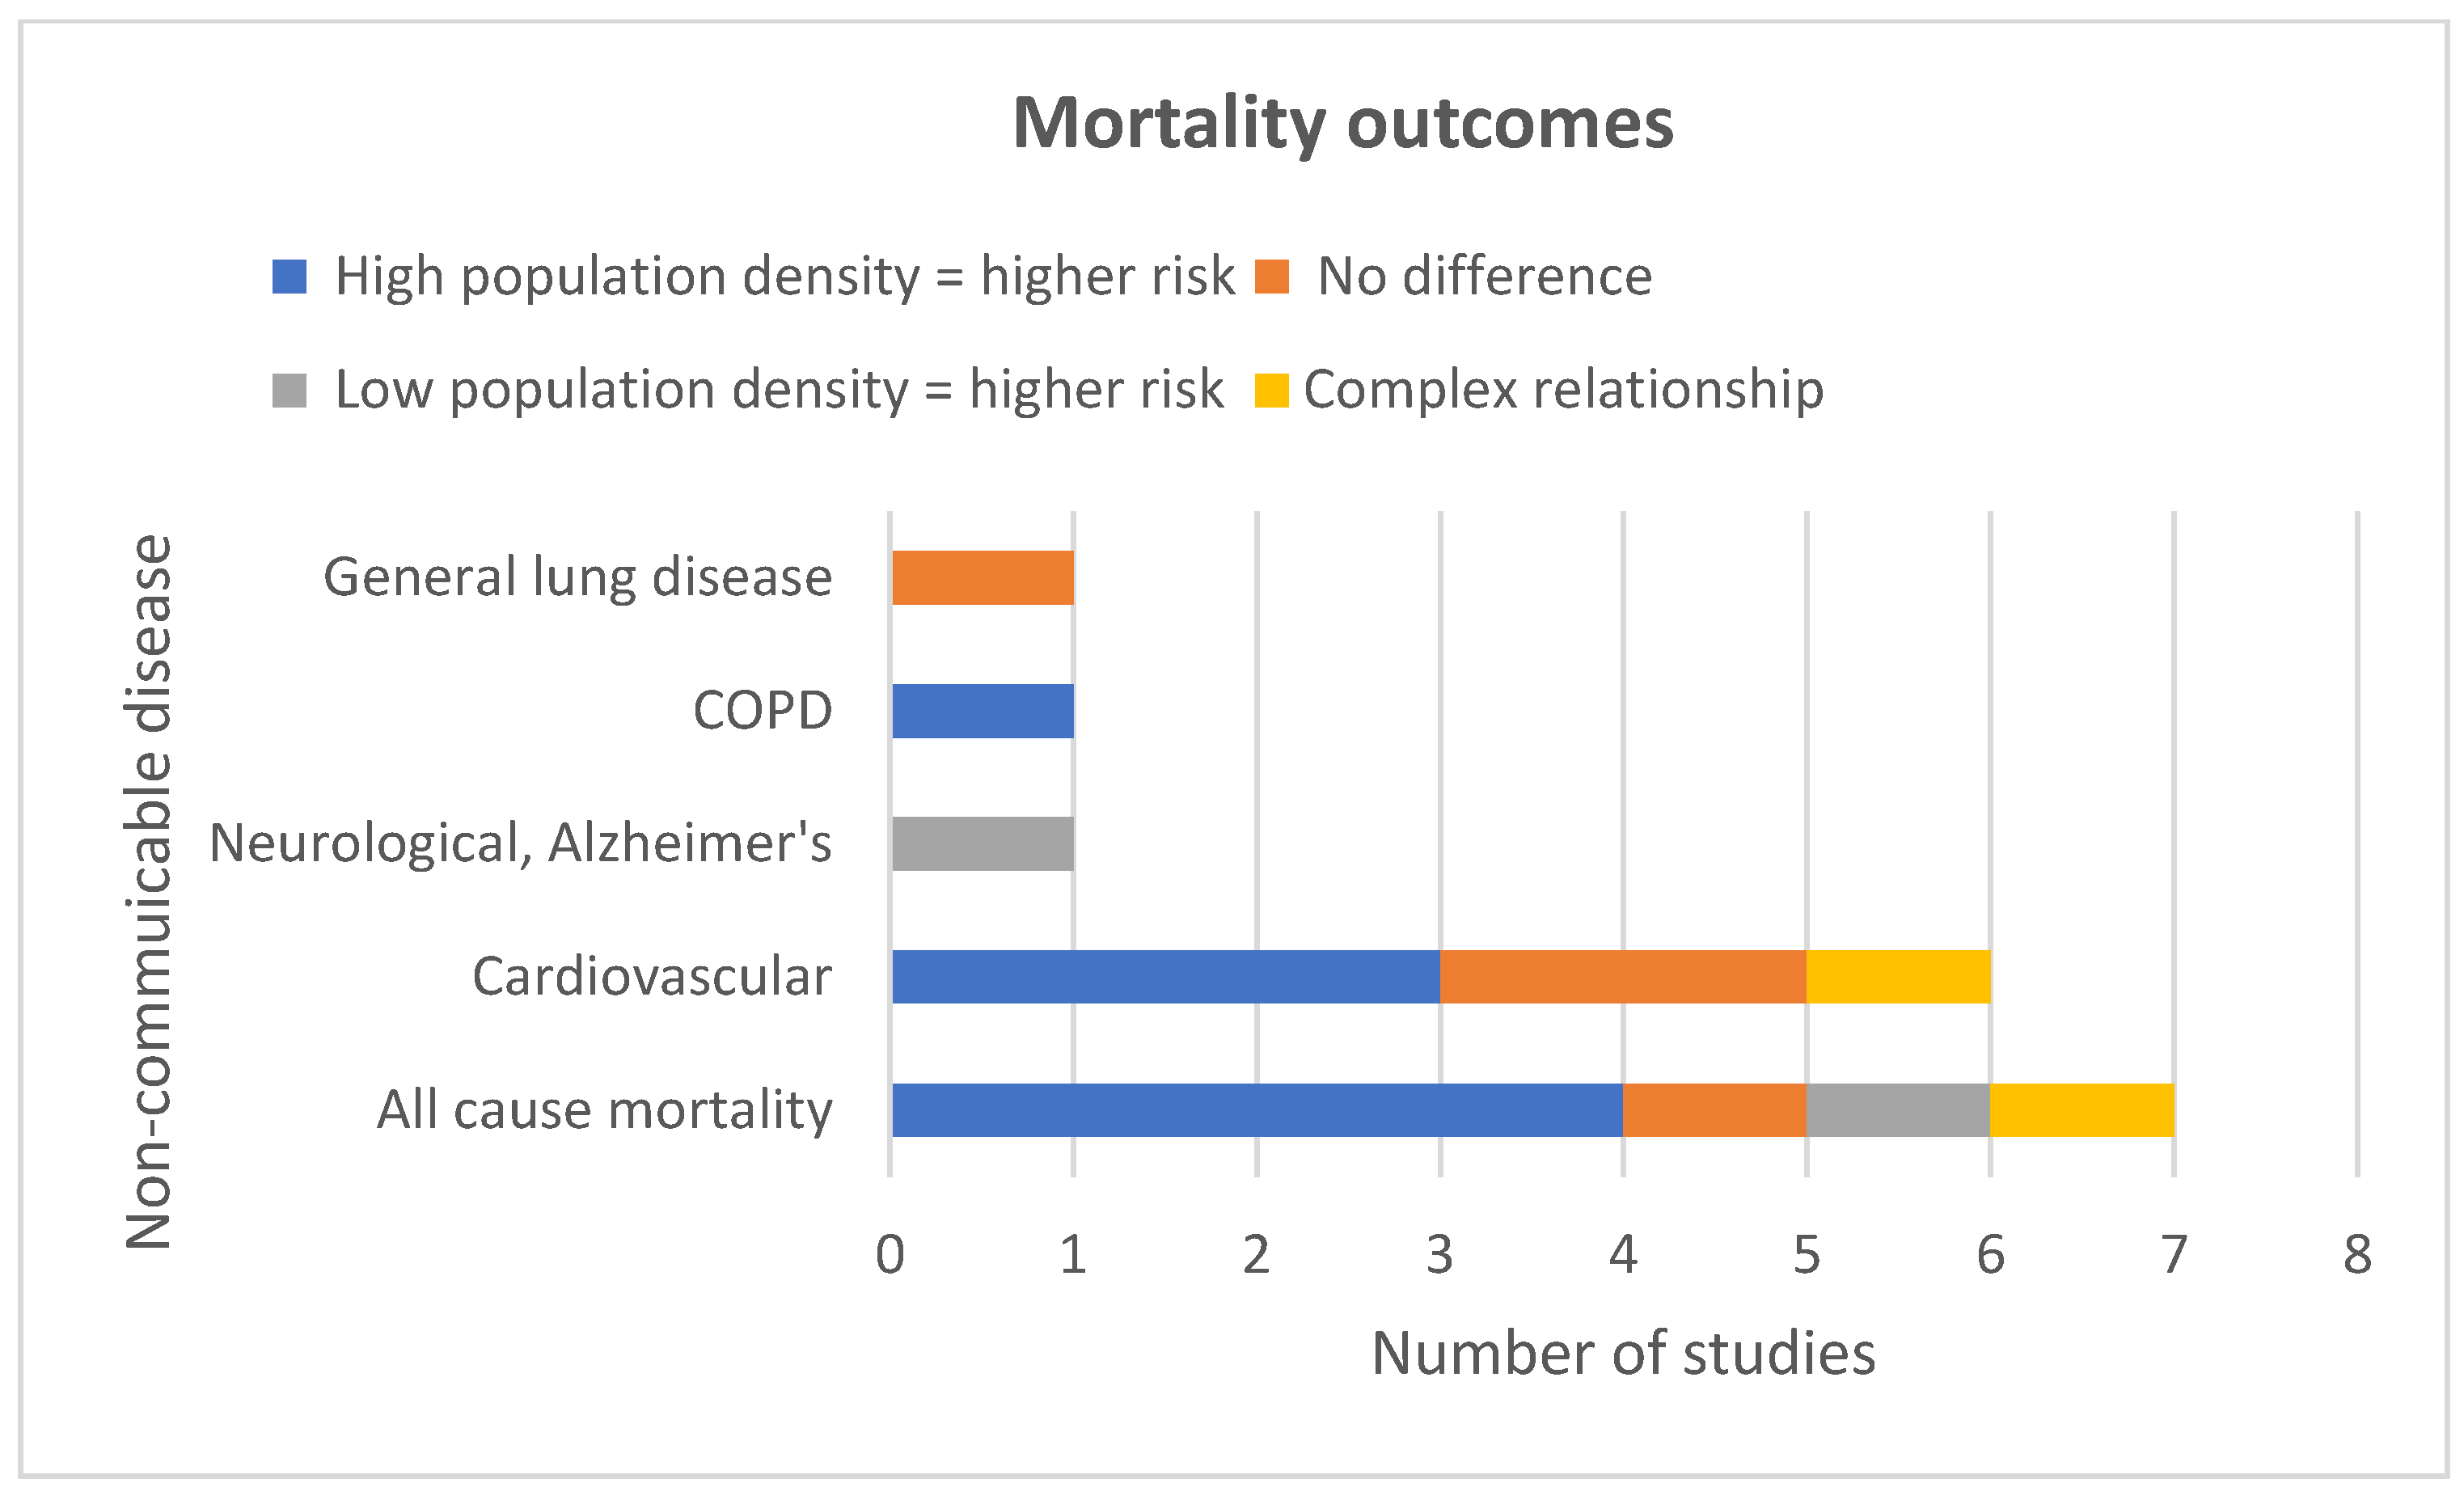The width and height of the screenshot is (2464, 1500).
Task: Click the axis tick label 8
Action: (x=2358, y=1255)
